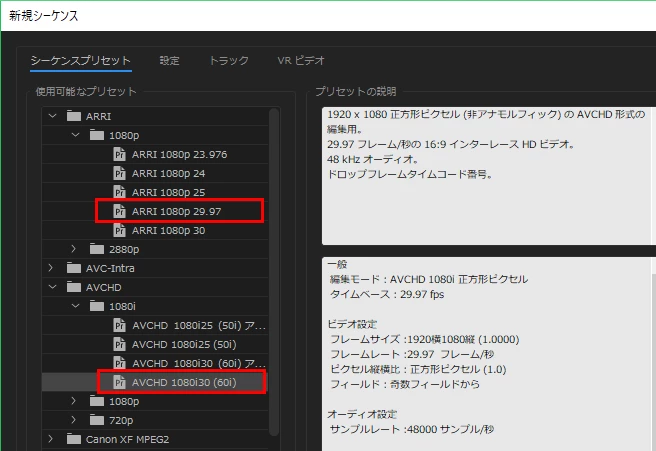This screenshot has width=656, height=451.
Task: Click preset icon for selected AVCHD 1080i30 (60i)
Action: 120,382
